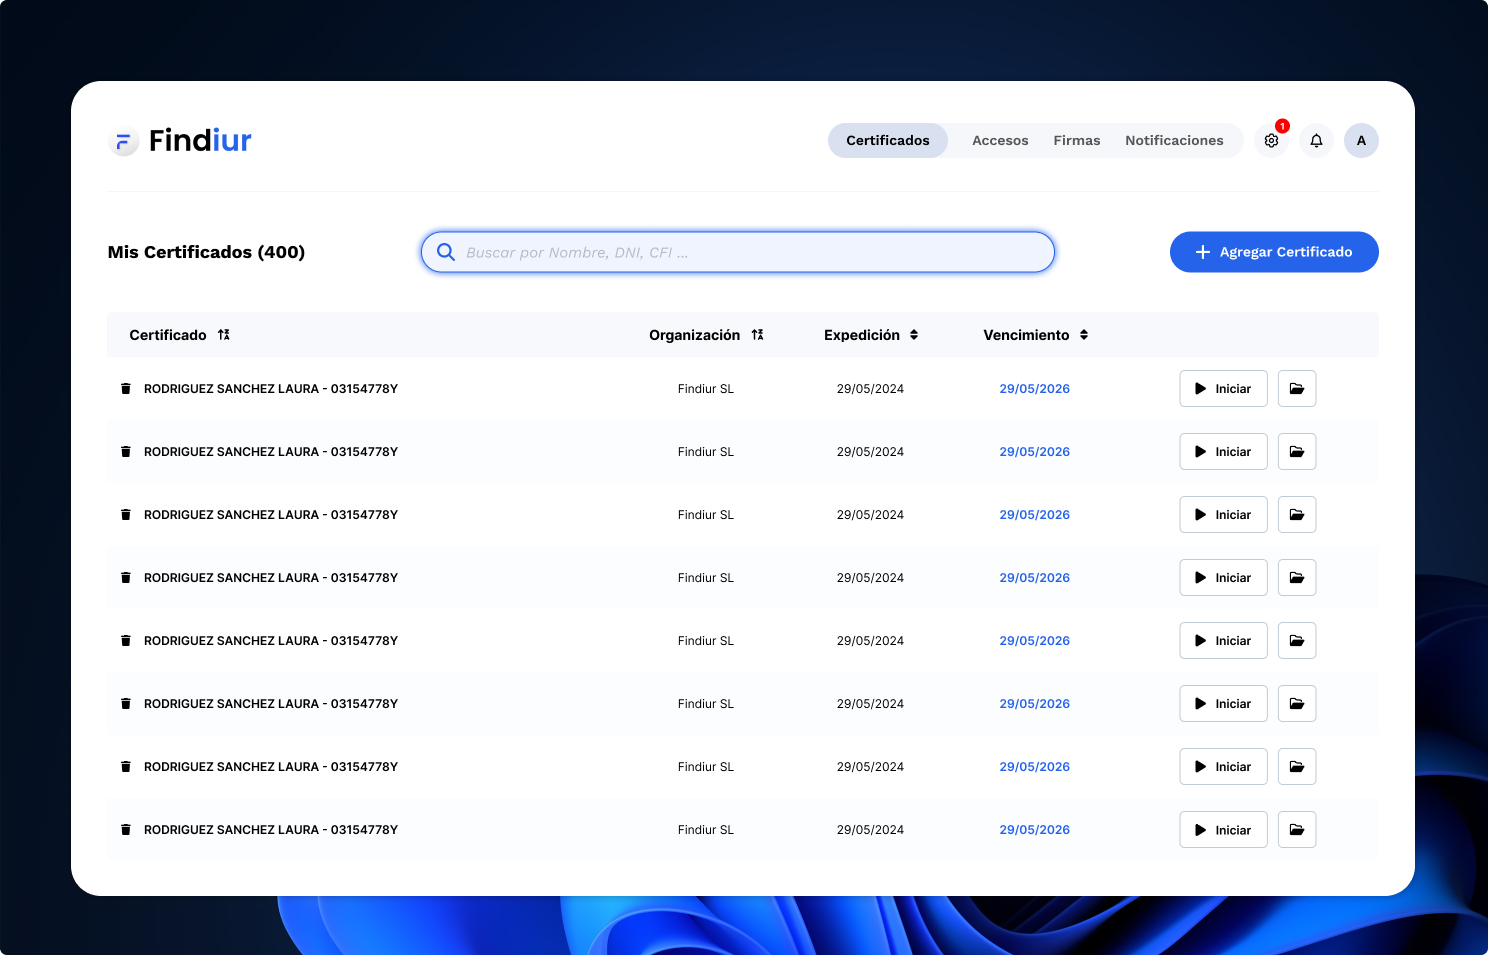This screenshot has width=1488, height=955.
Task: Click the Agregar Certificado button
Action: pyautogui.click(x=1274, y=252)
